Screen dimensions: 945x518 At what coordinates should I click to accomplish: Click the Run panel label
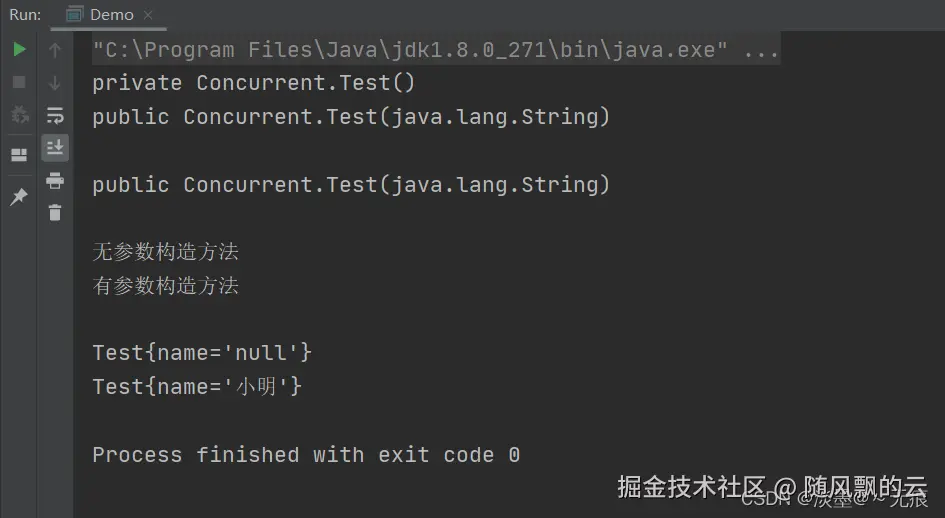click(x=25, y=15)
